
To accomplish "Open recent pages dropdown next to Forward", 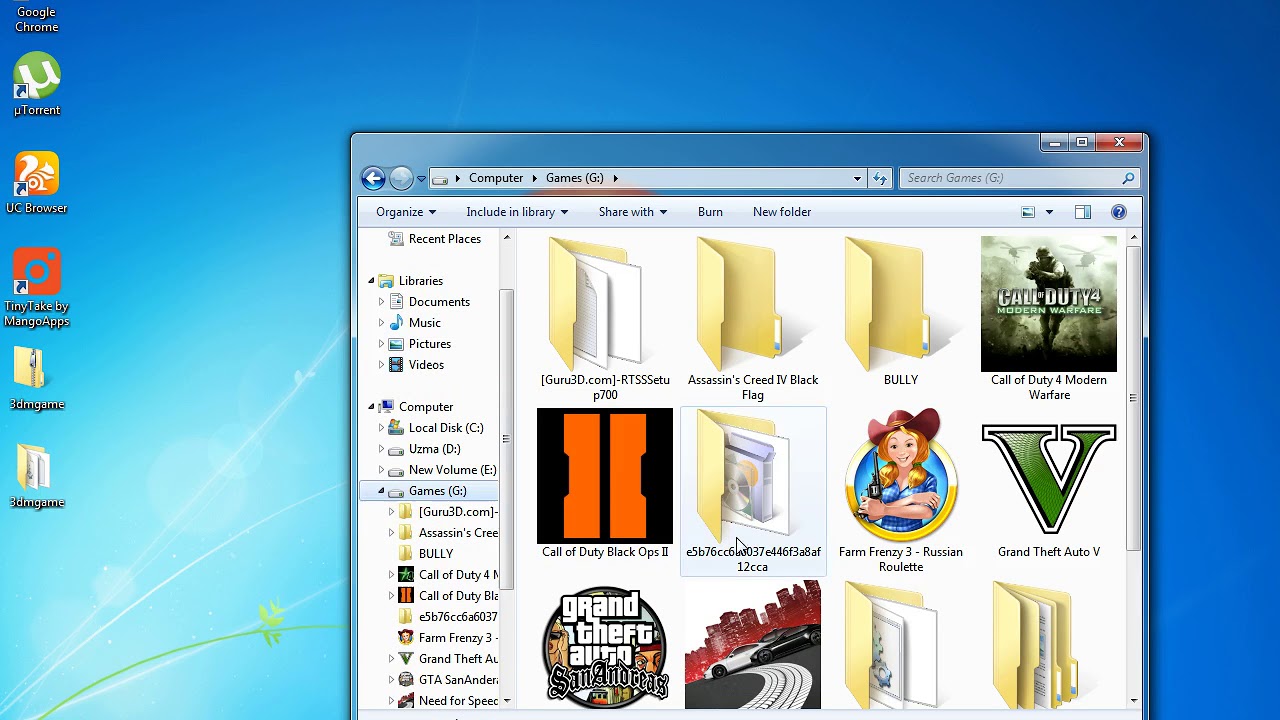I will (421, 179).
